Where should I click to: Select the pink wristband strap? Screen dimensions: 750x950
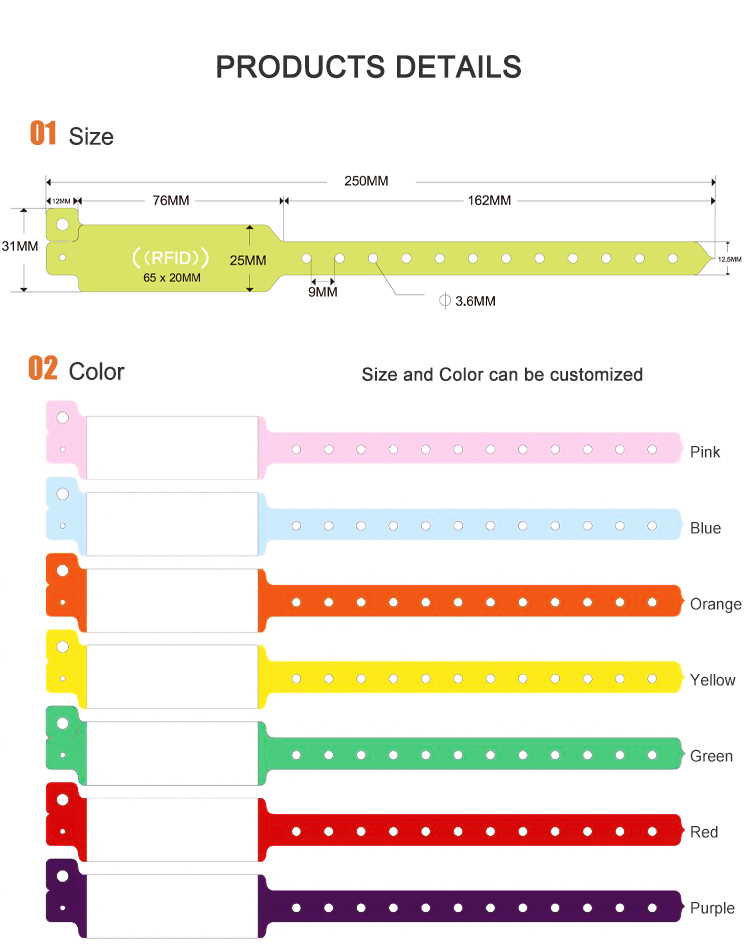(x=470, y=450)
